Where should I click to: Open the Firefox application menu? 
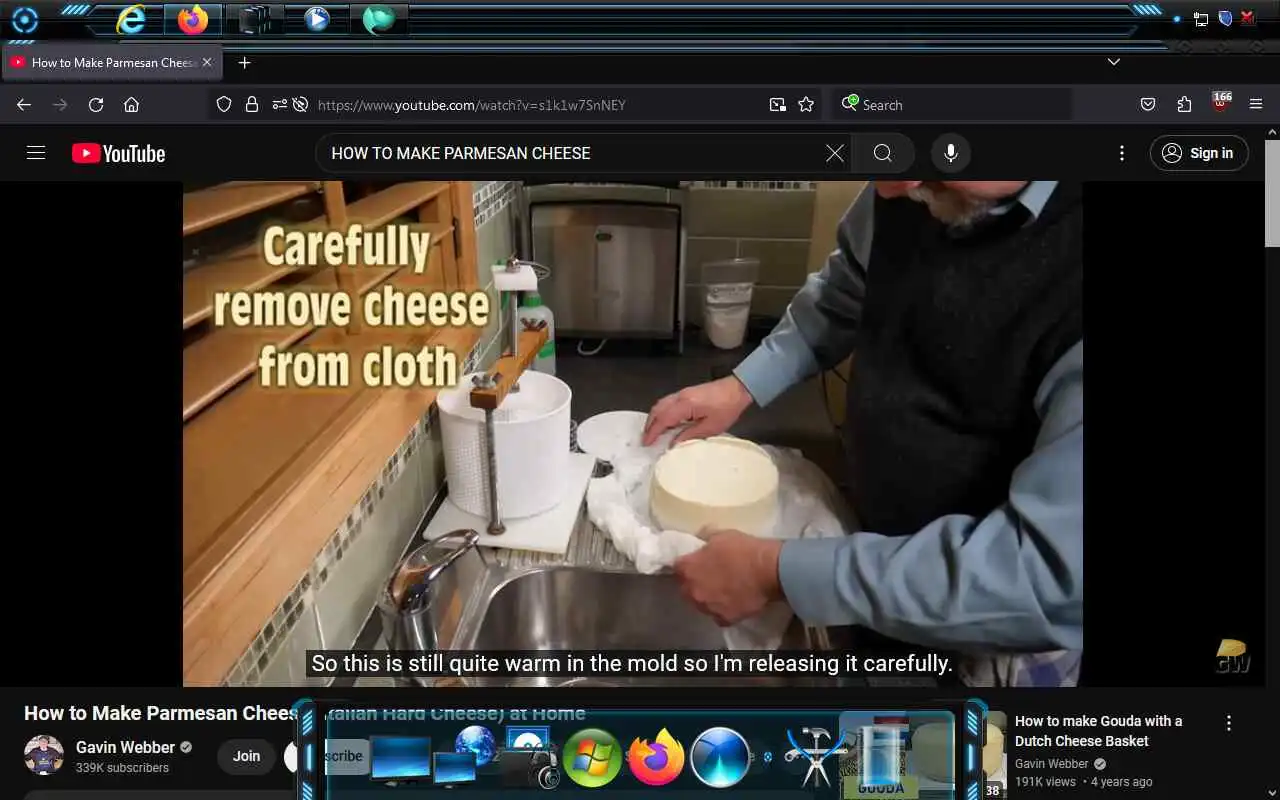pyautogui.click(x=1257, y=105)
